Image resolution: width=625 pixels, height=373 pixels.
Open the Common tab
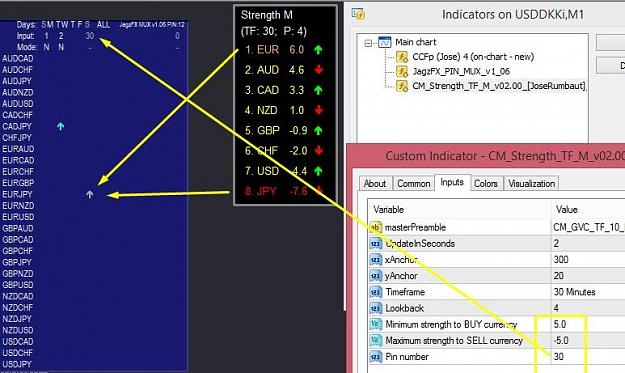[414, 184]
